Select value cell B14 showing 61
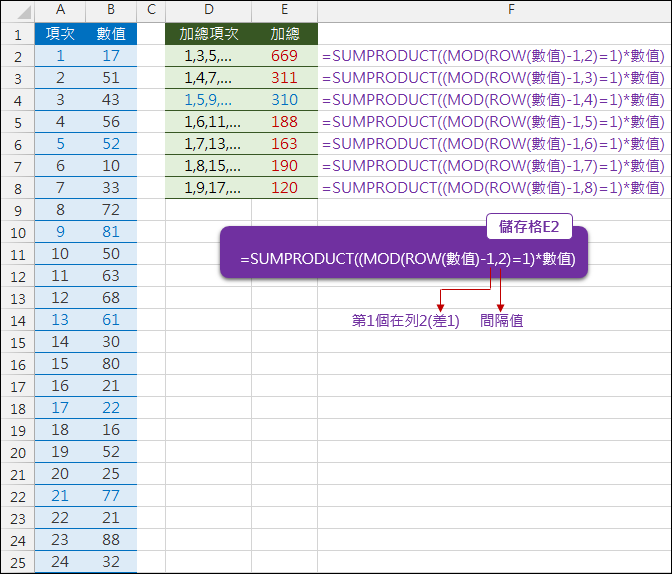Image resolution: width=672 pixels, height=574 pixels. click(x=111, y=320)
